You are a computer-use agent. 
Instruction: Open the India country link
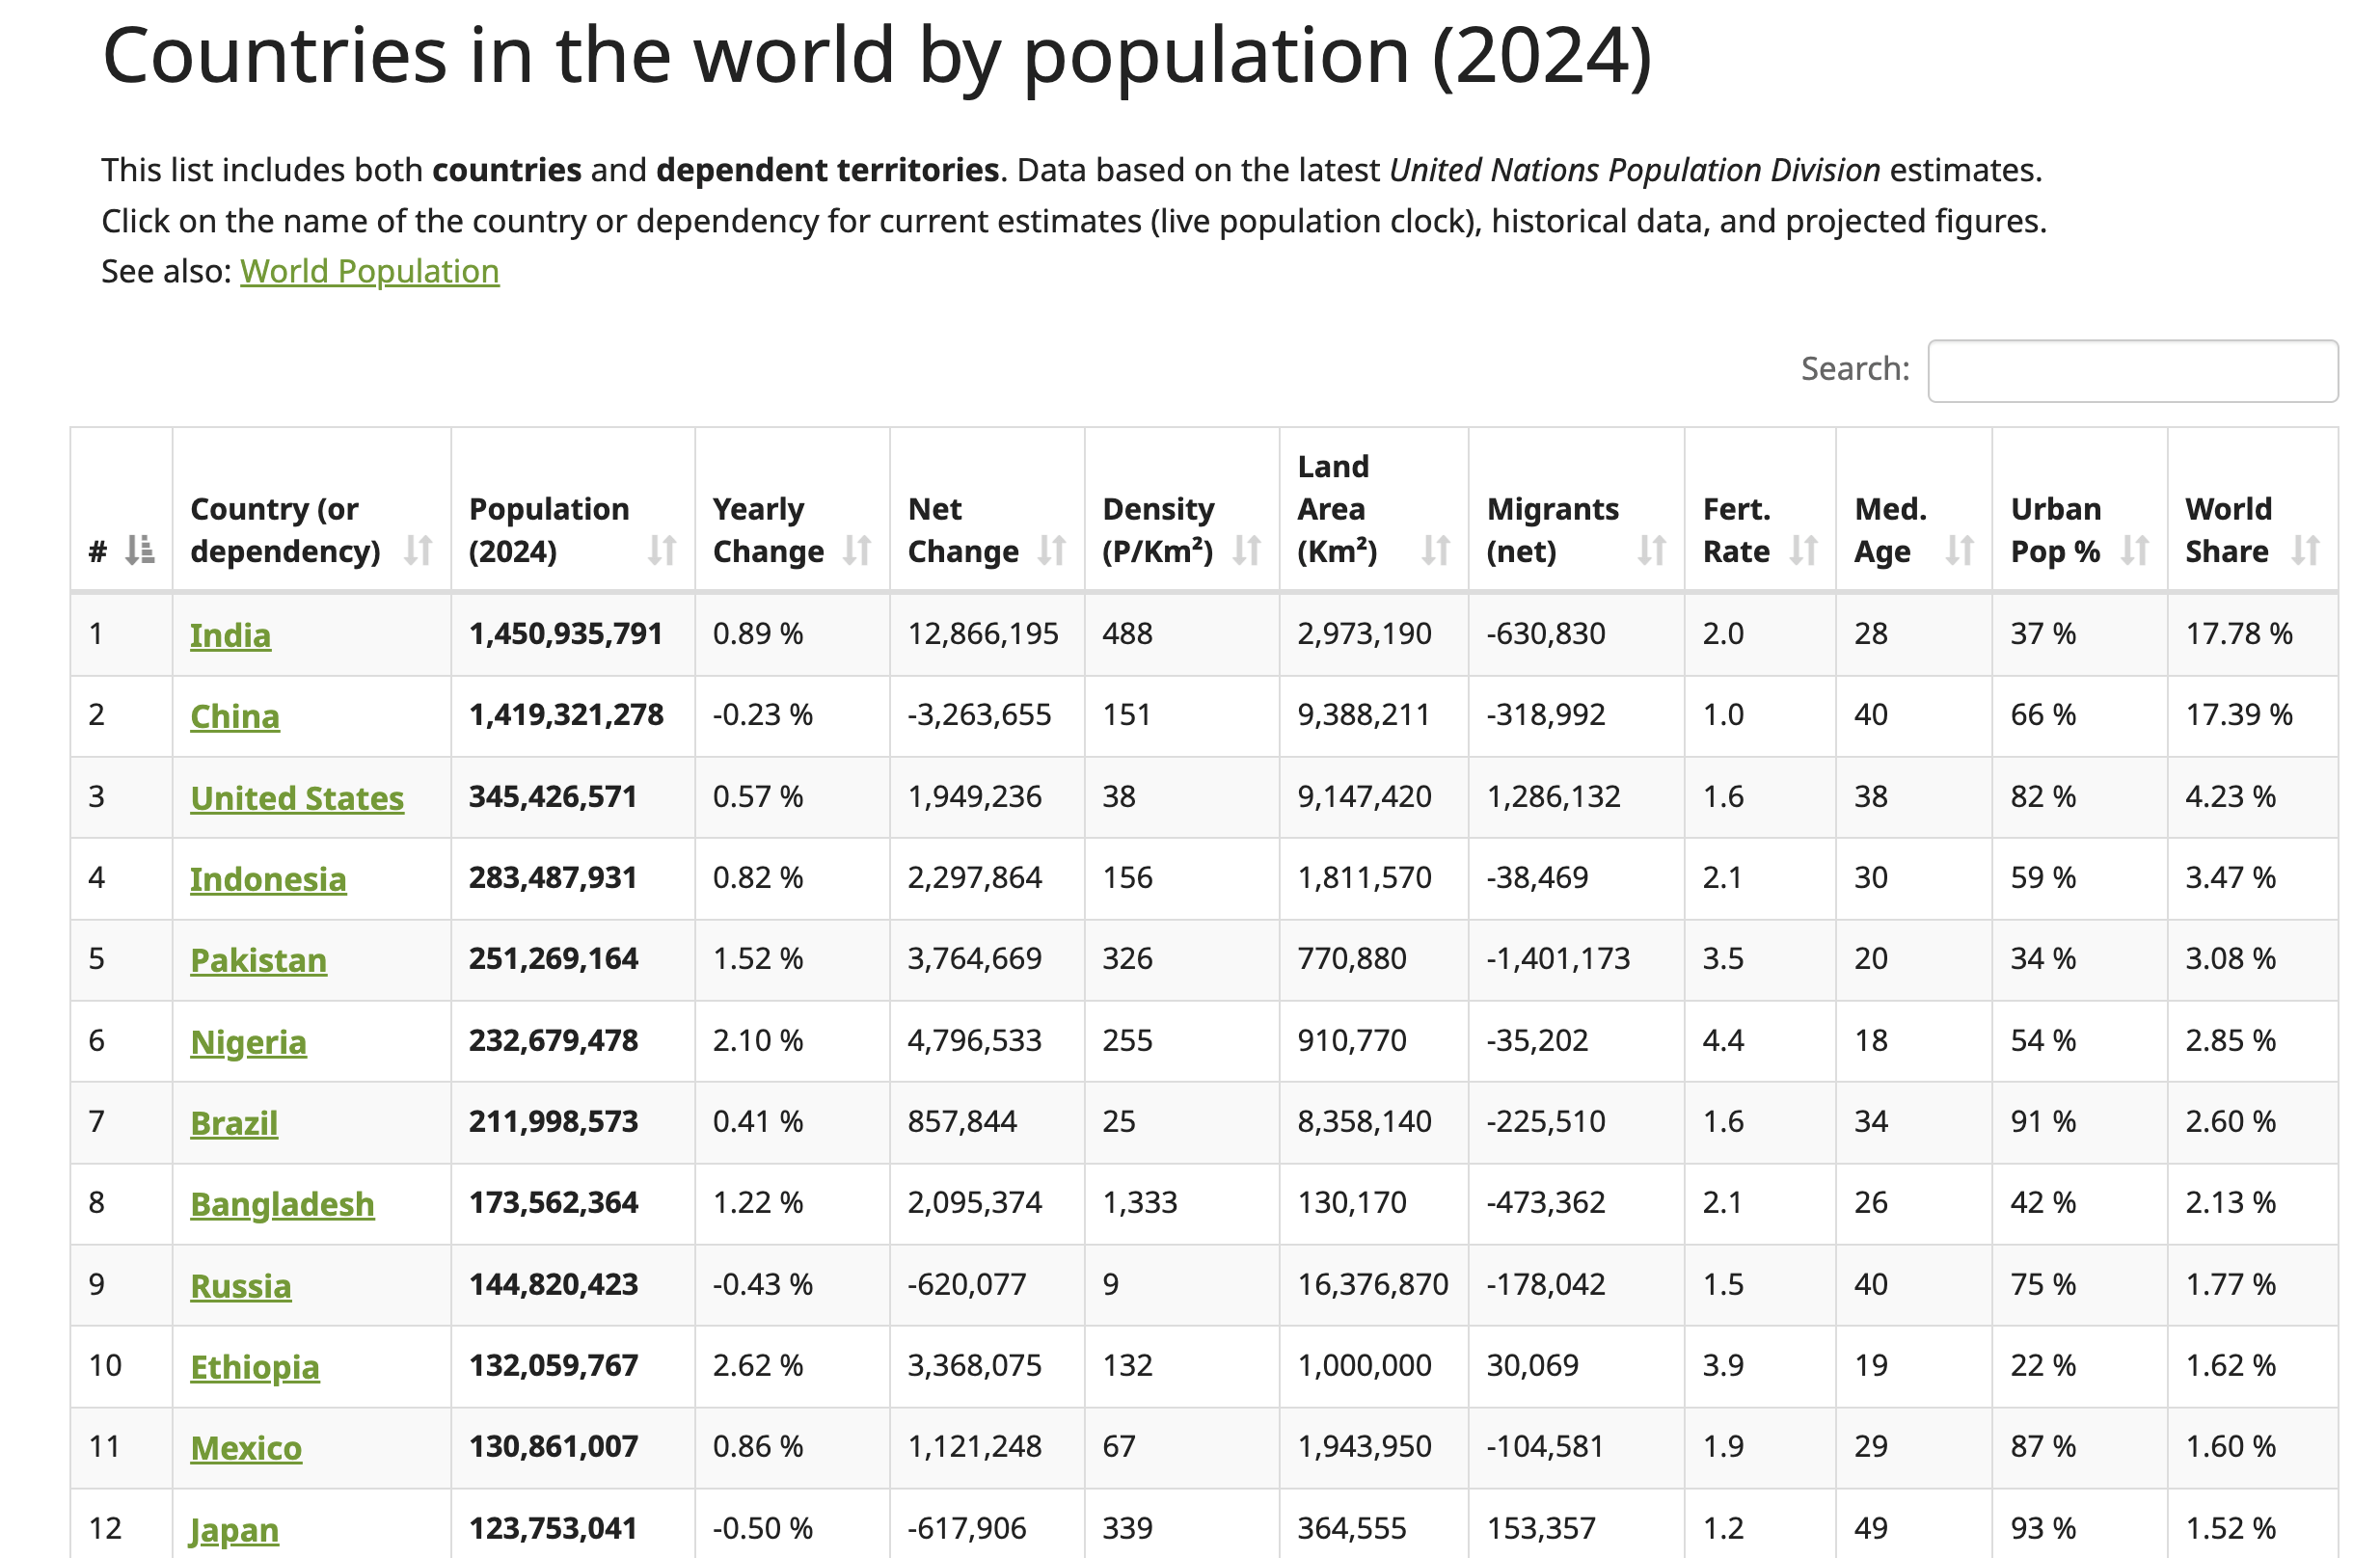tap(230, 635)
